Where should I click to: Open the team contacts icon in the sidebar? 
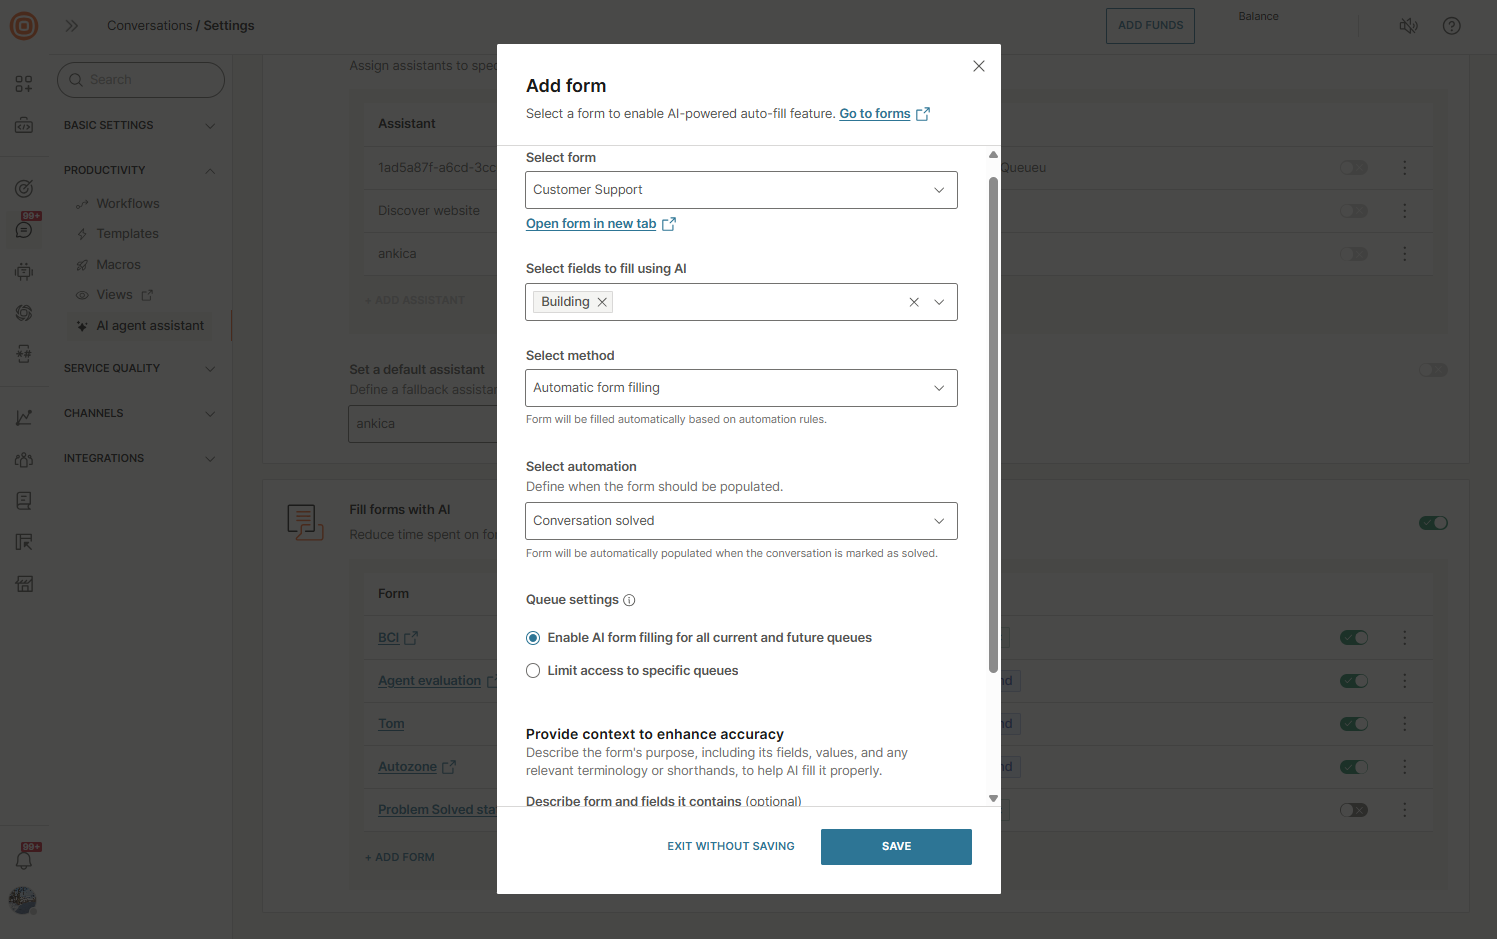(x=22, y=459)
